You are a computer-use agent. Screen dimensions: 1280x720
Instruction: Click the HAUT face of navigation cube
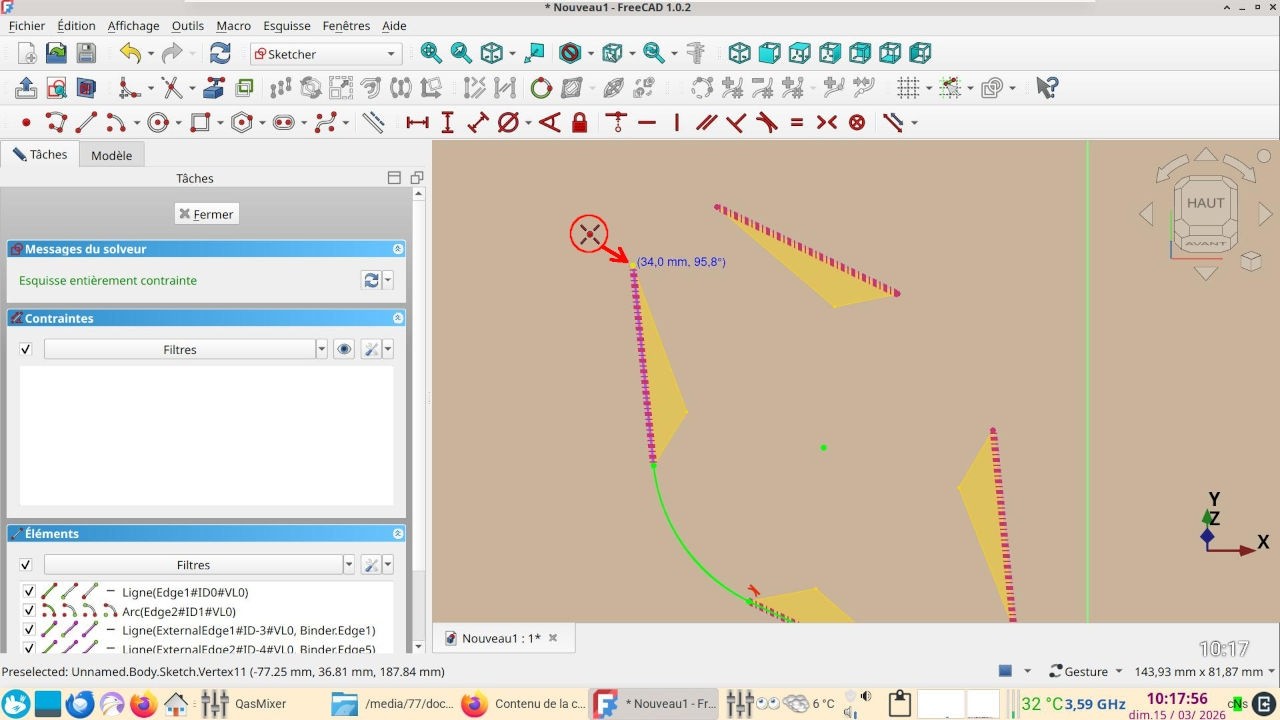tap(1205, 203)
